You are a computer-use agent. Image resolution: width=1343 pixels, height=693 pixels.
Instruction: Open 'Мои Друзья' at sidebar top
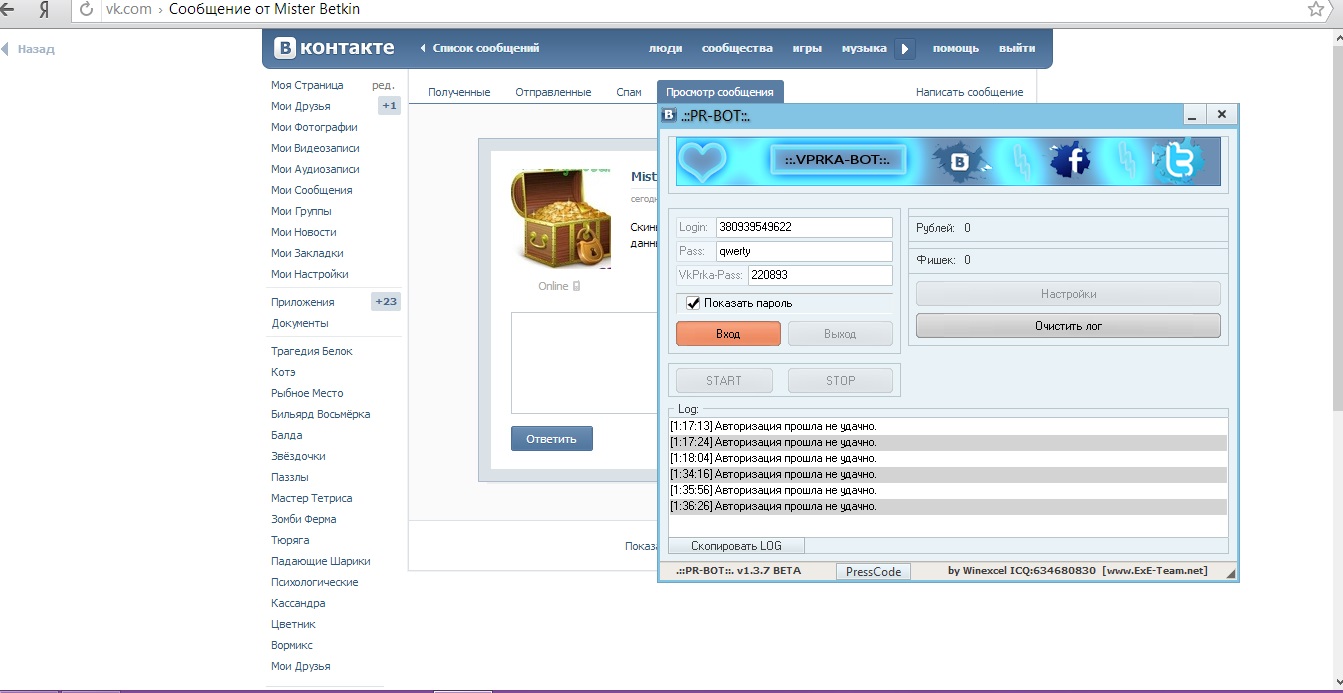[x=301, y=106]
